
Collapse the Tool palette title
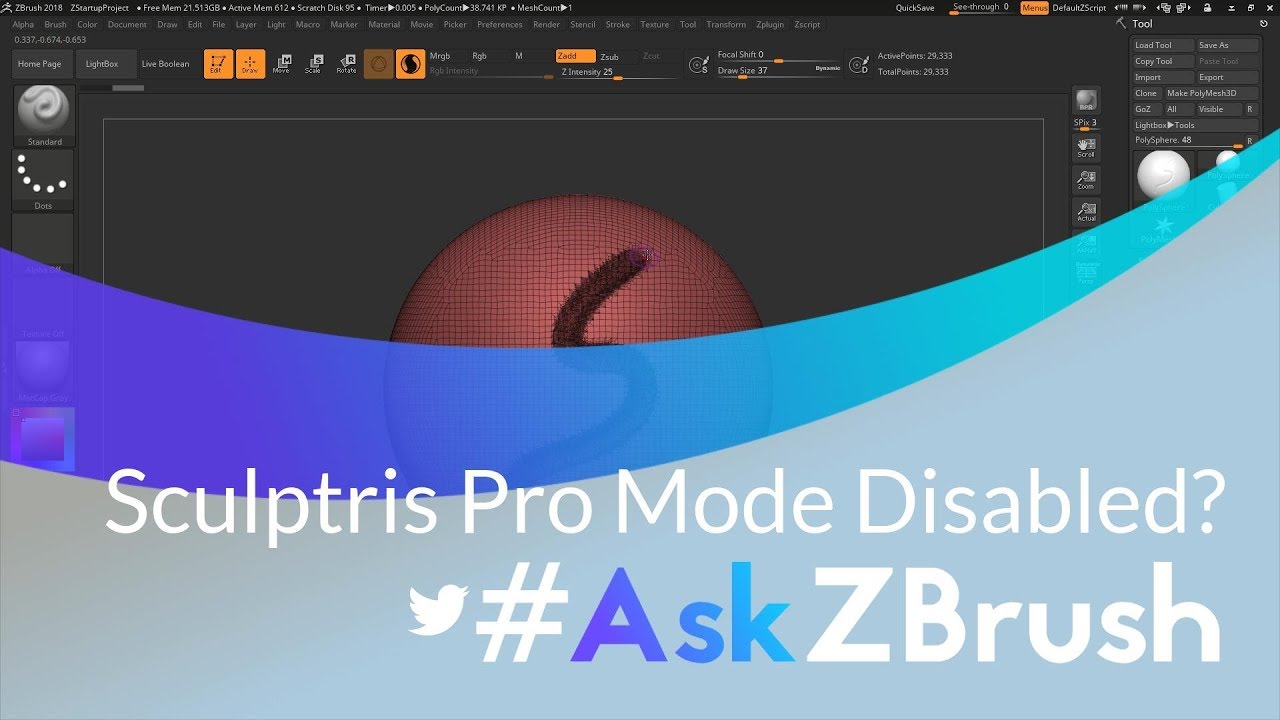pos(1142,24)
